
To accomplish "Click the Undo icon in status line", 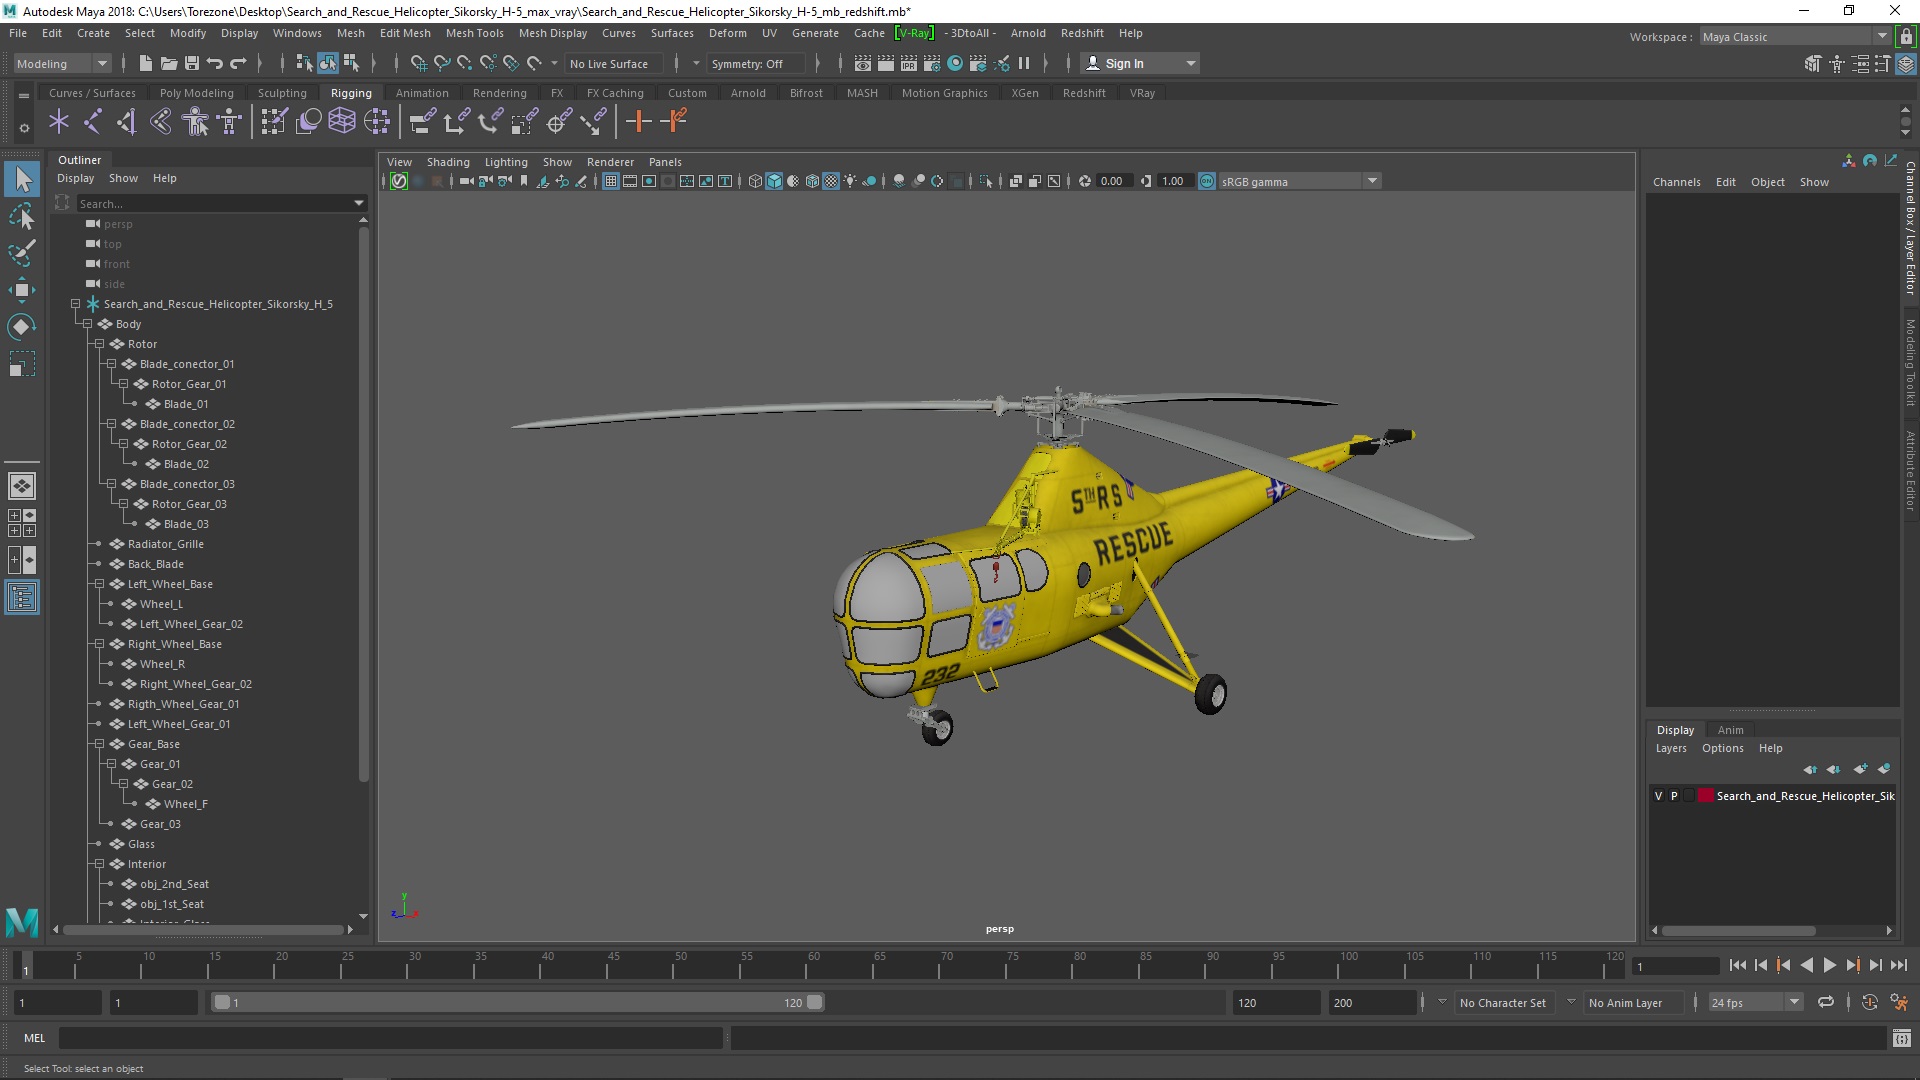I will (x=215, y=63).
